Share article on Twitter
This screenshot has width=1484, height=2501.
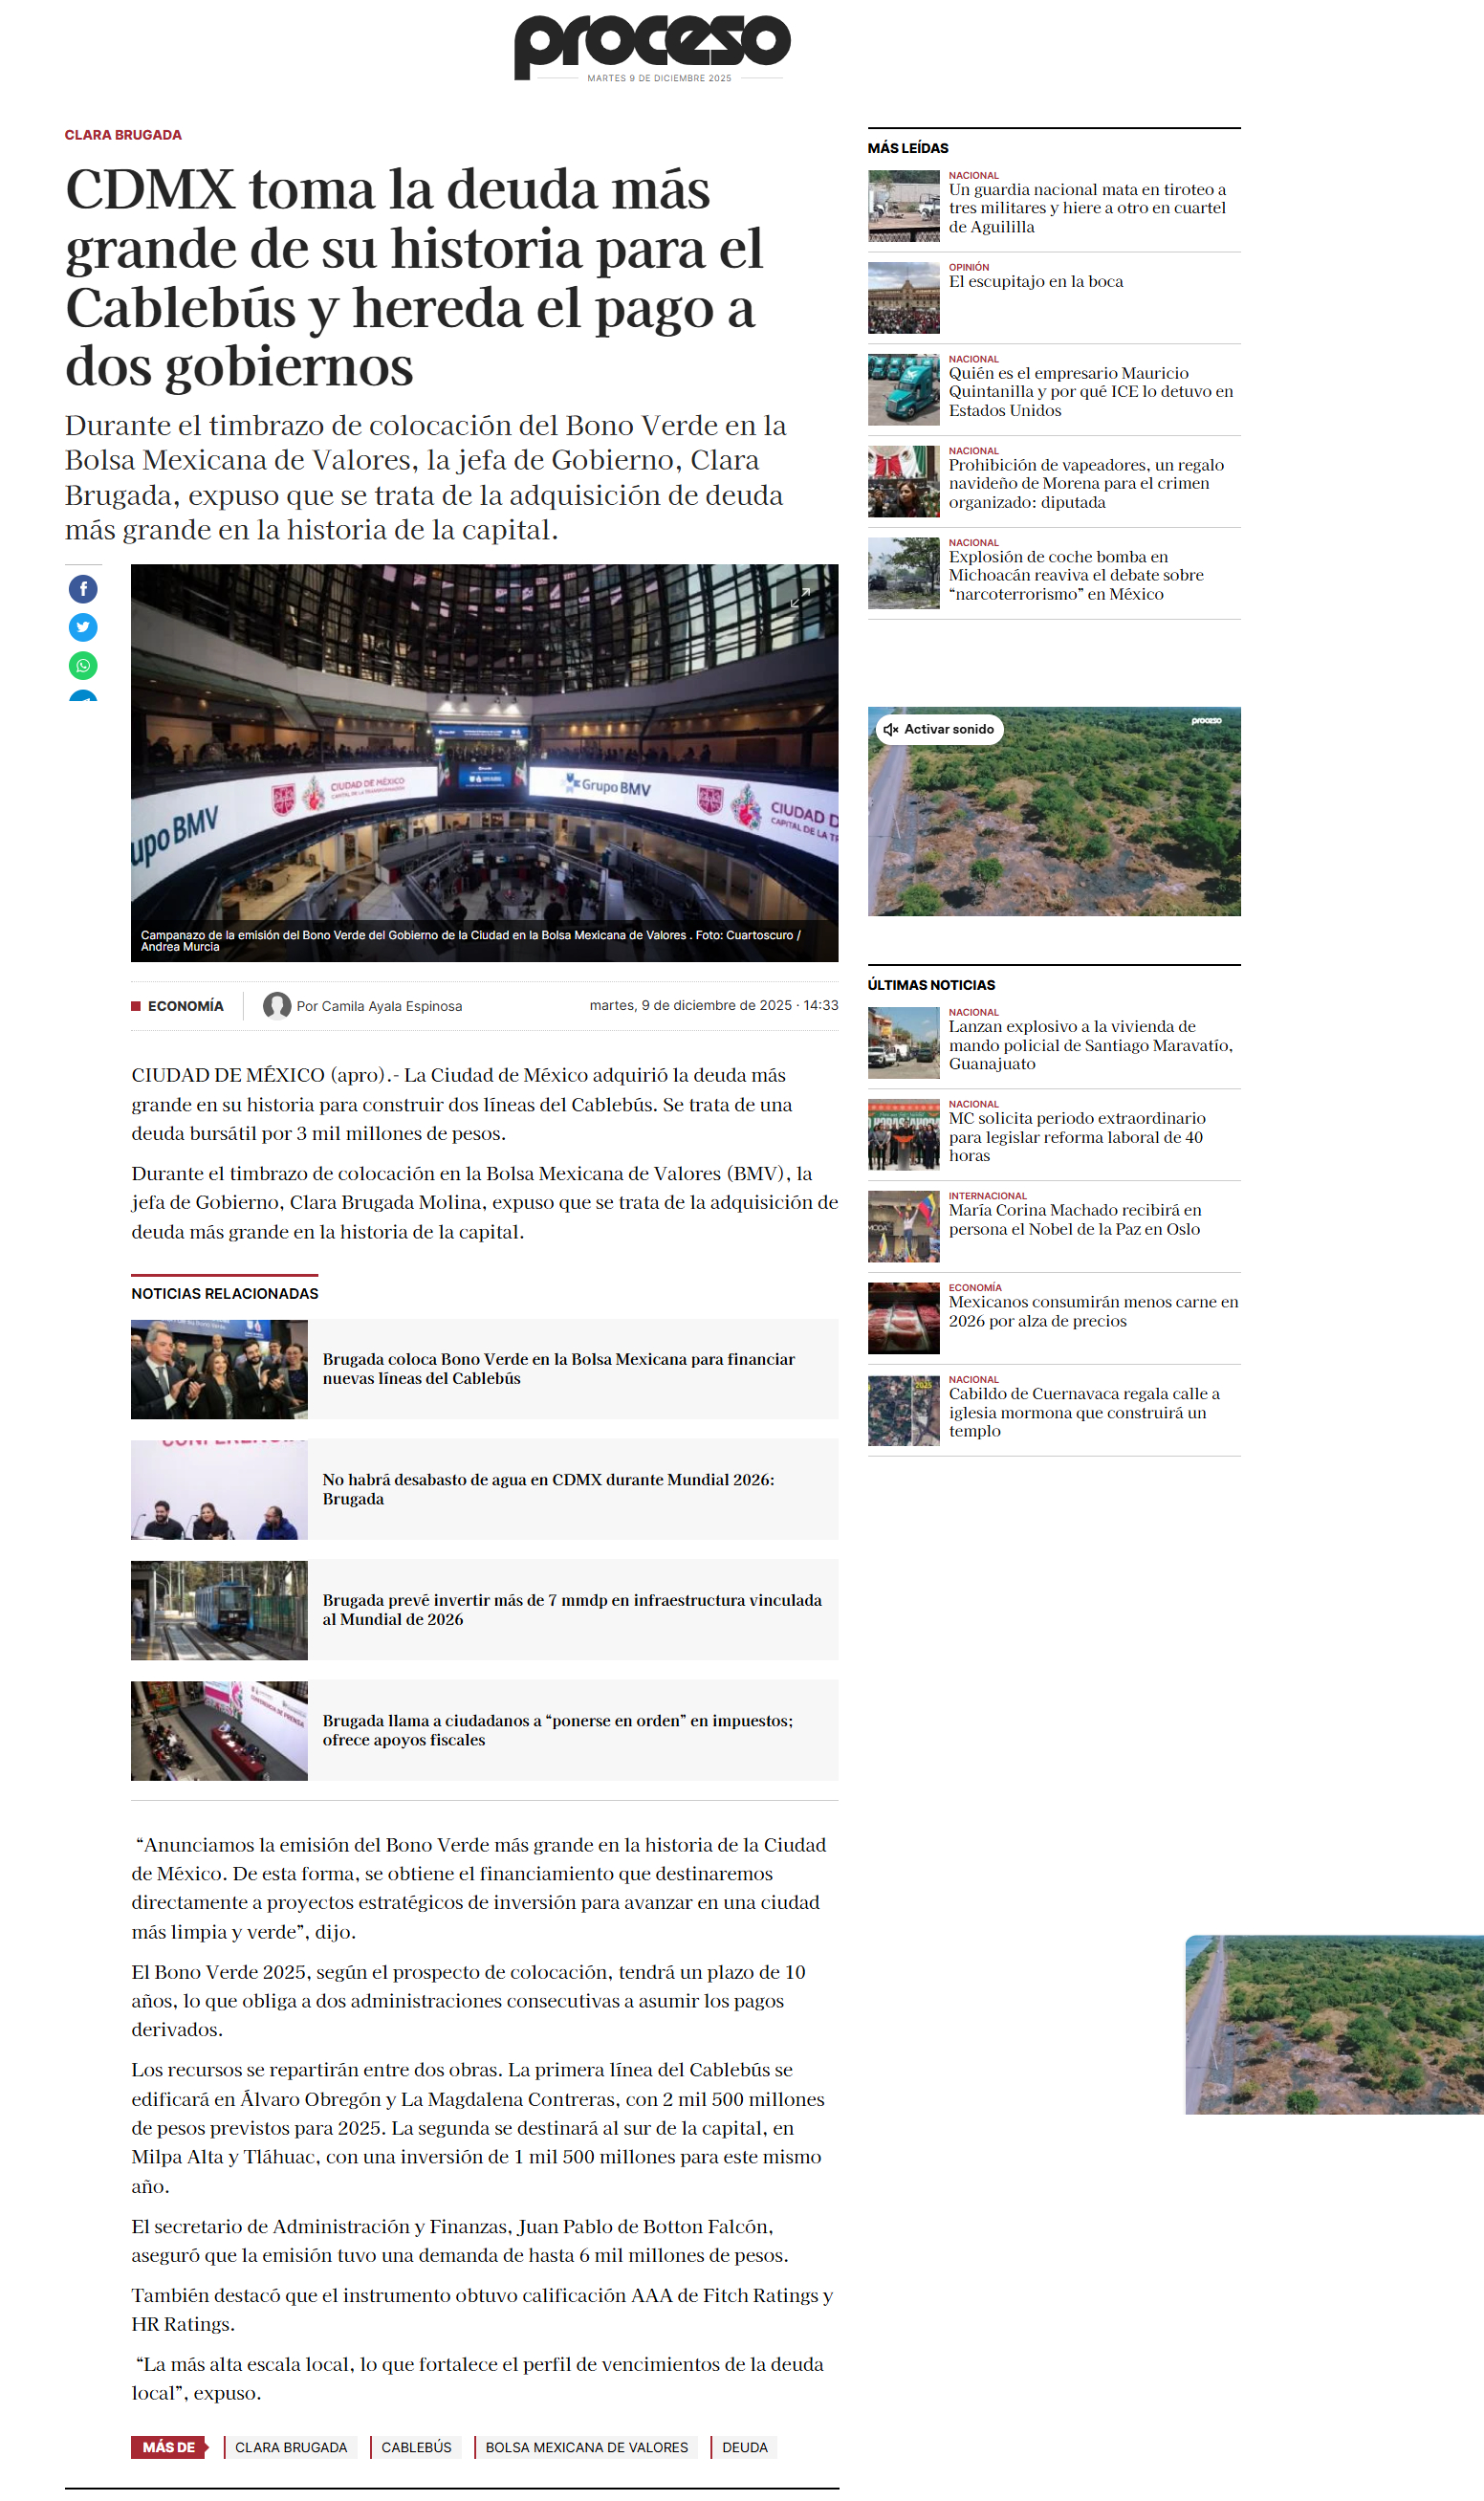83,627
